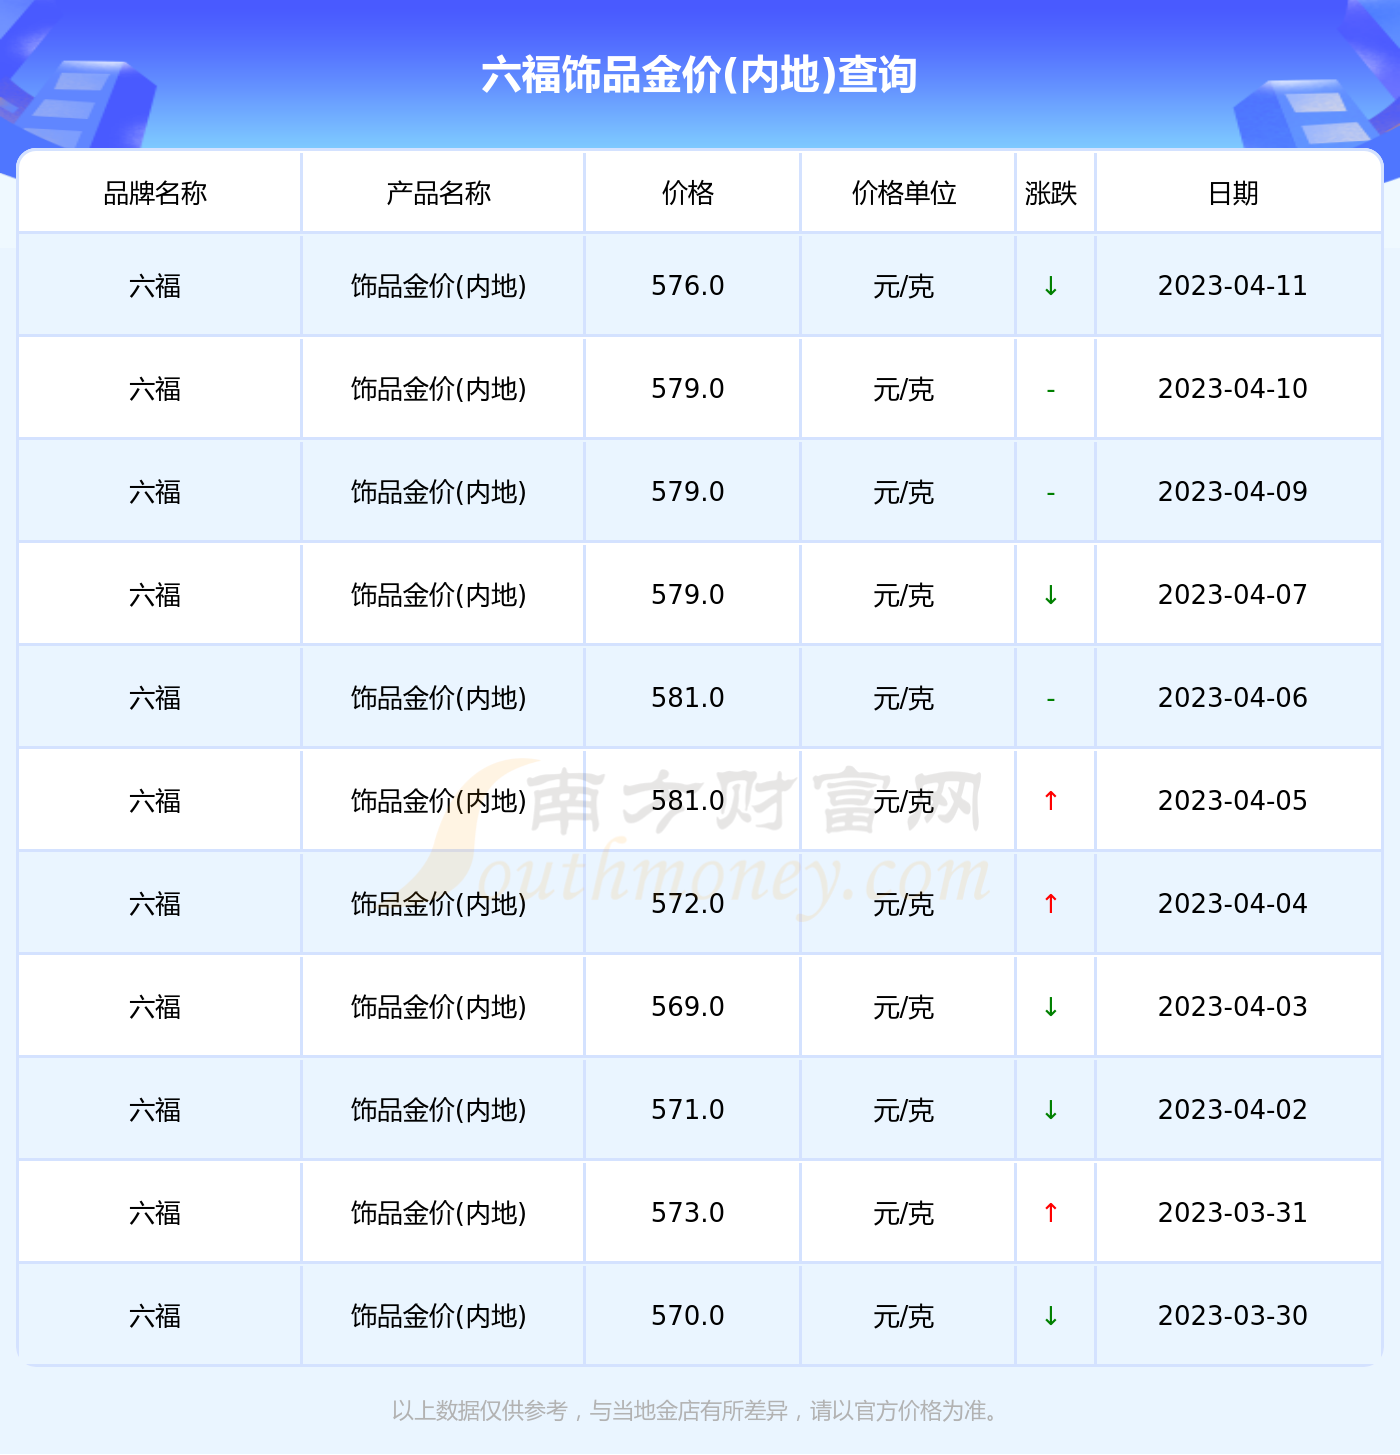This screenshot has height=1455, width=1400.
Task: Select the 579.0 price for 2023-04-10
Action: click(688, 389)
